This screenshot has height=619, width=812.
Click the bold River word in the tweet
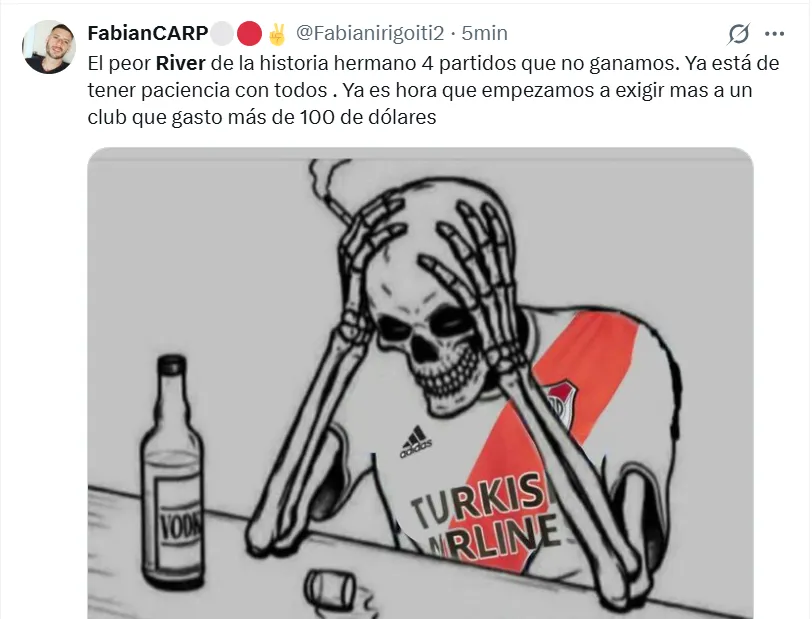[181, 63]
